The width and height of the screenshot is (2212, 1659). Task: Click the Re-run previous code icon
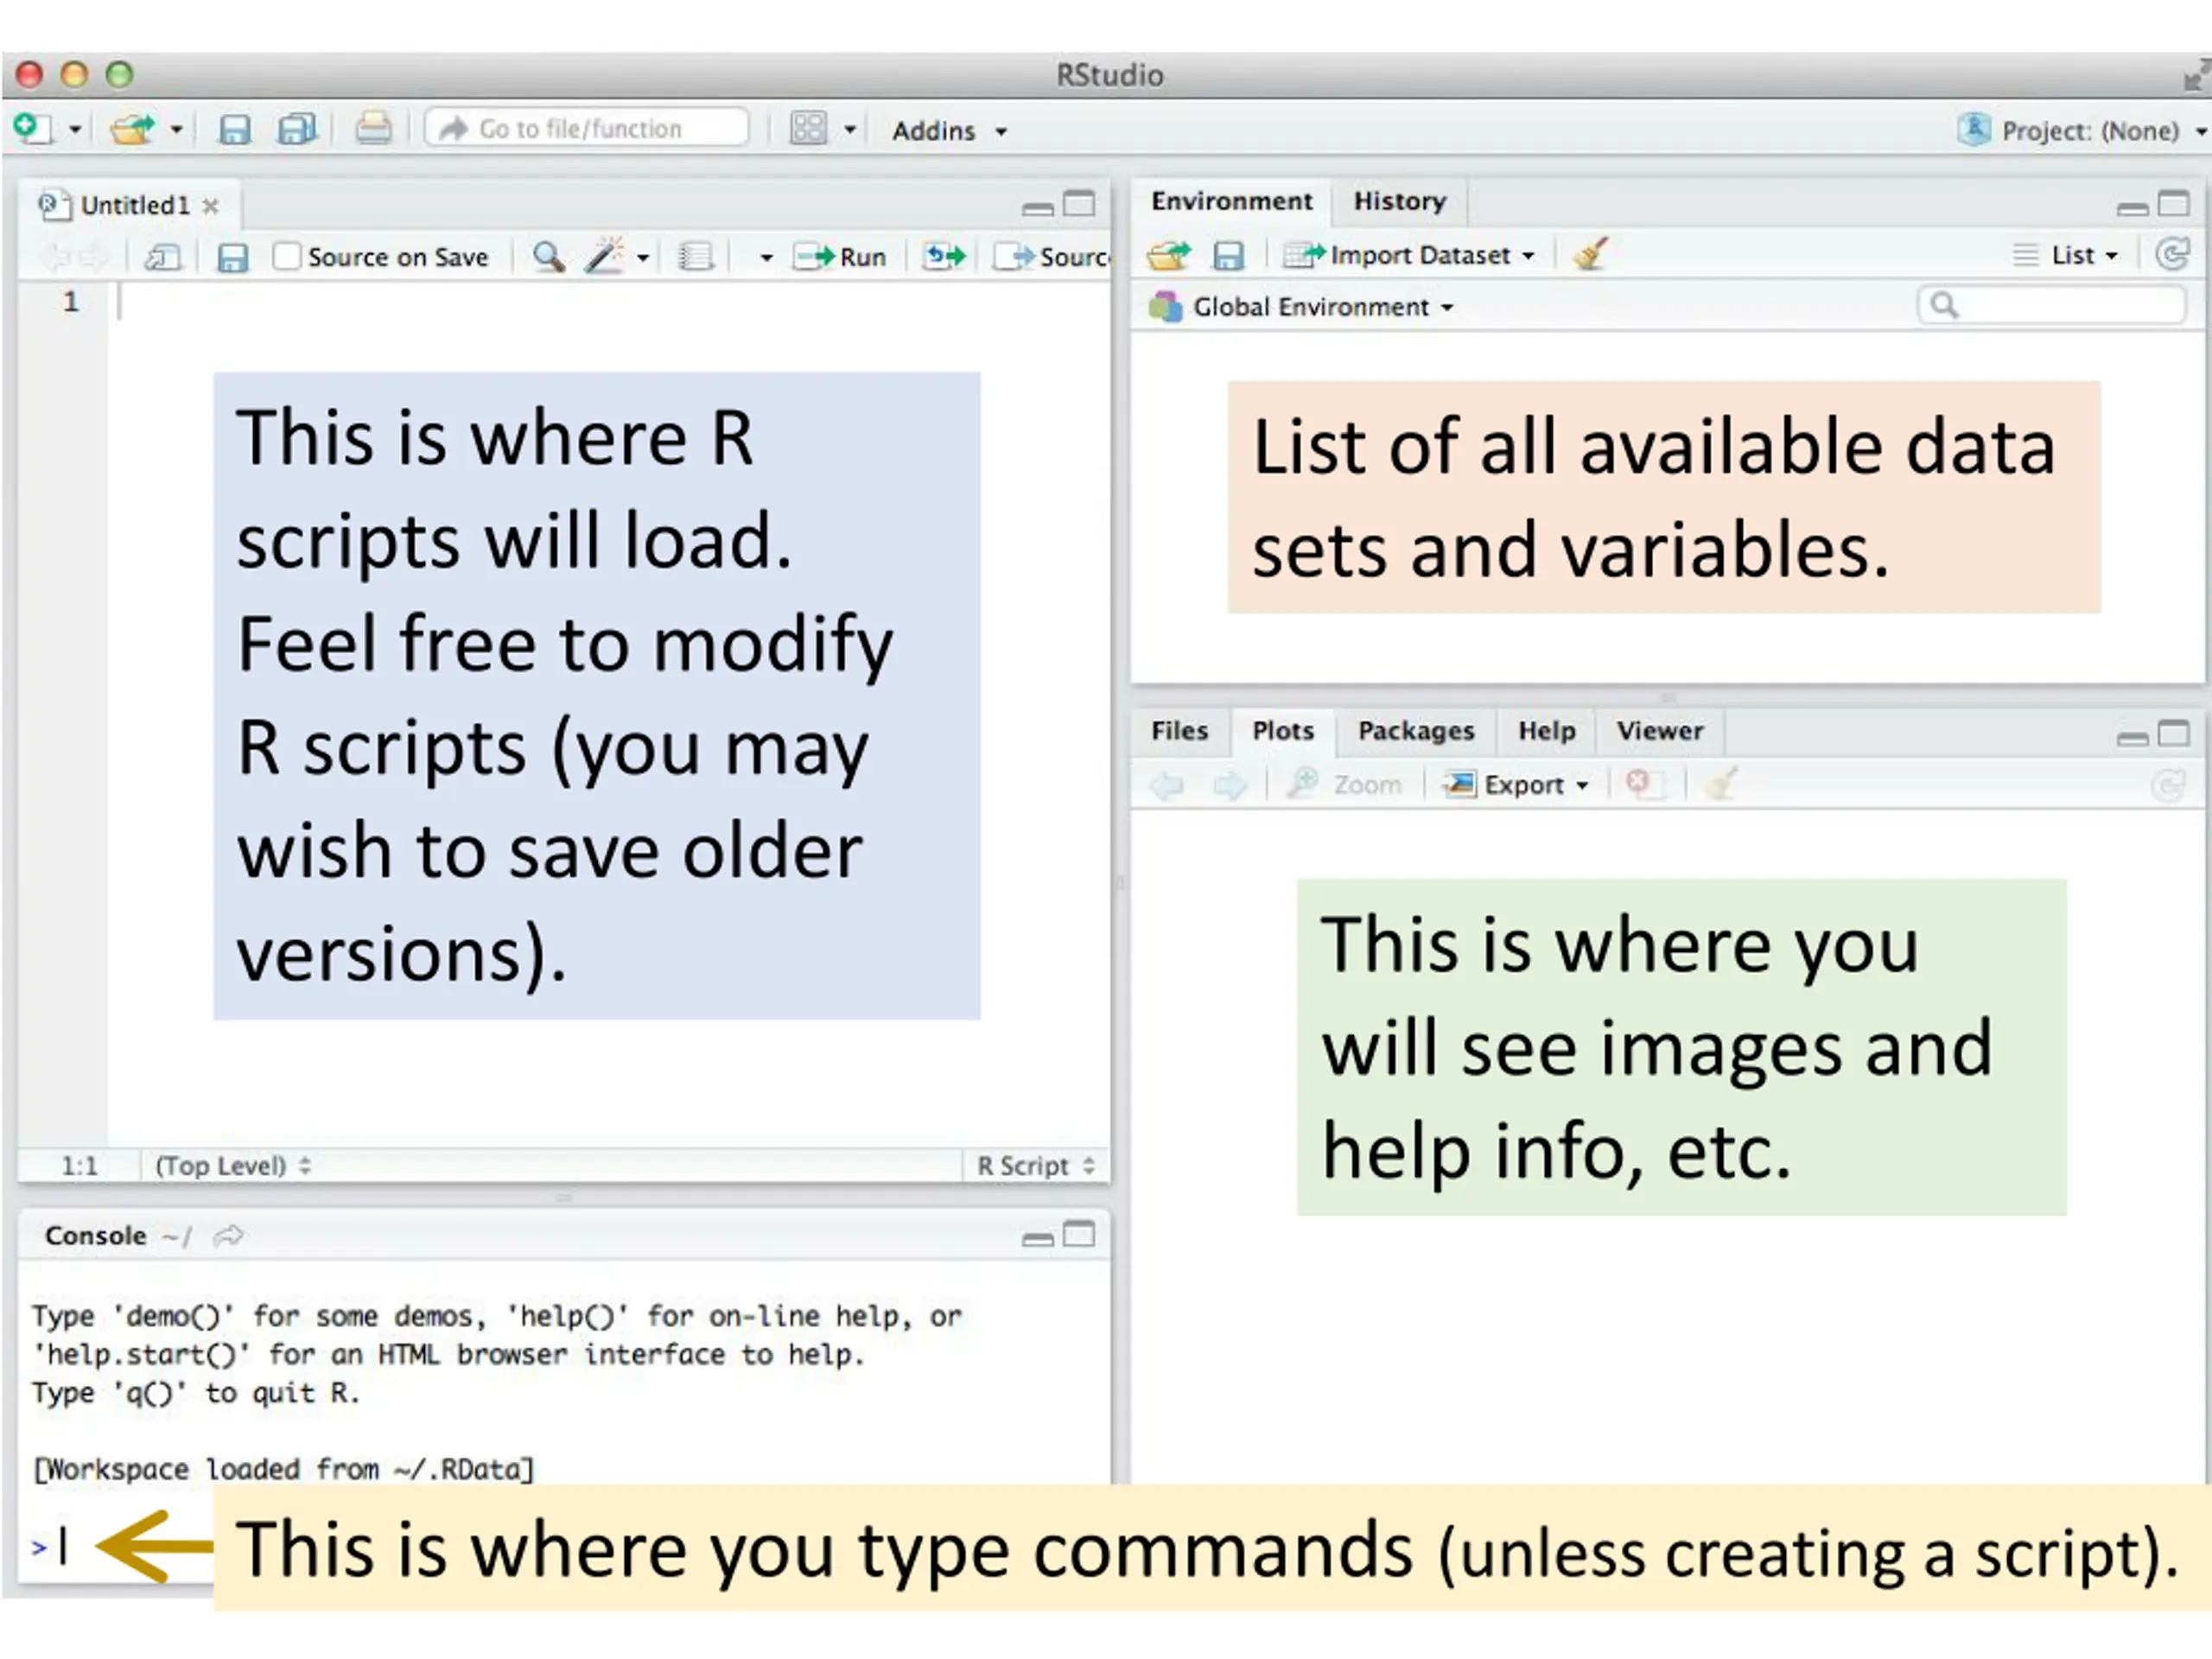945,257
